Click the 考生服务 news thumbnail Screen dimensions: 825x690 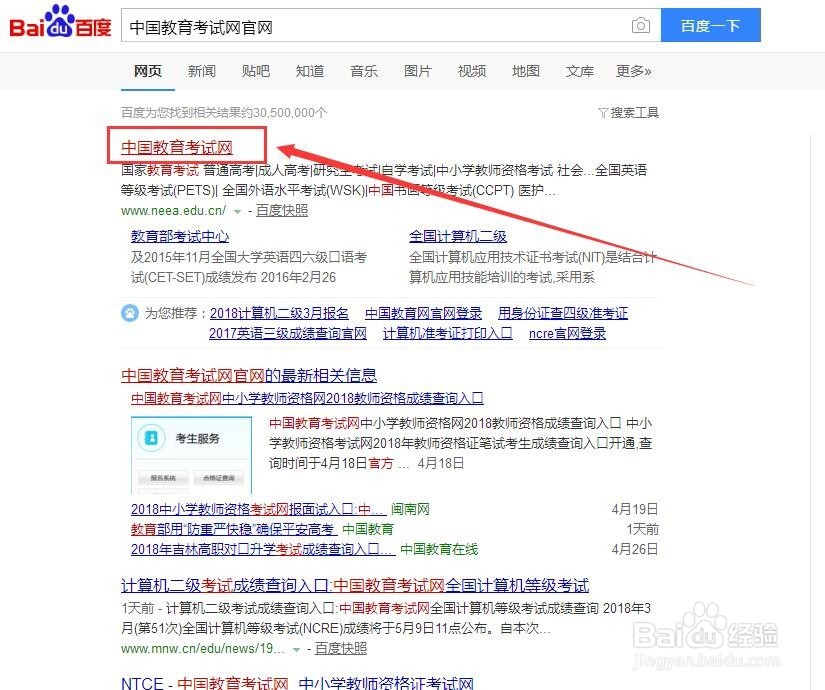(x=192, y=455)
